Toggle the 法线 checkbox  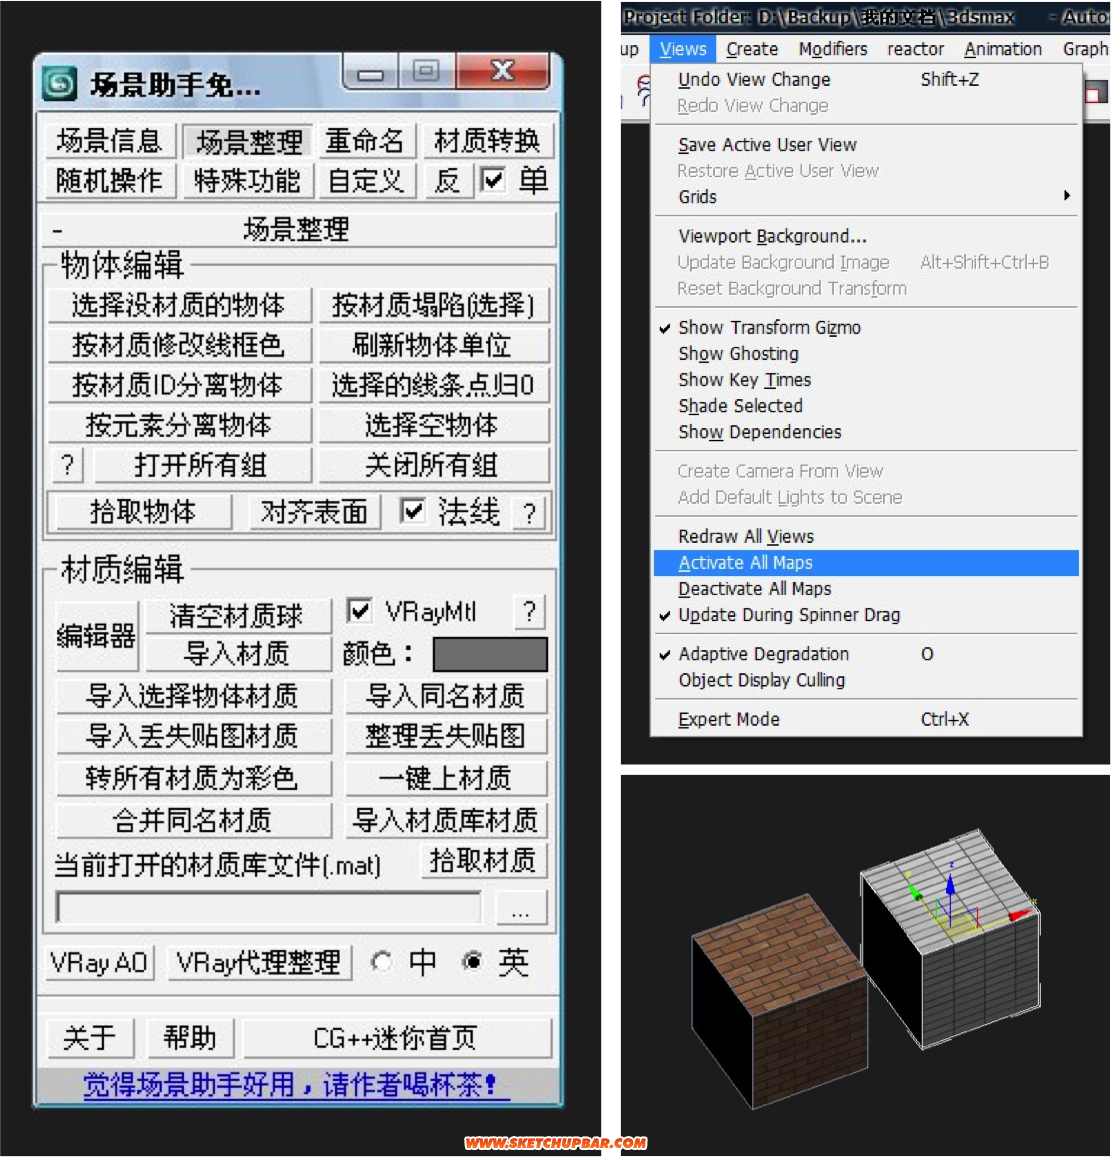[x=412, y=510]
